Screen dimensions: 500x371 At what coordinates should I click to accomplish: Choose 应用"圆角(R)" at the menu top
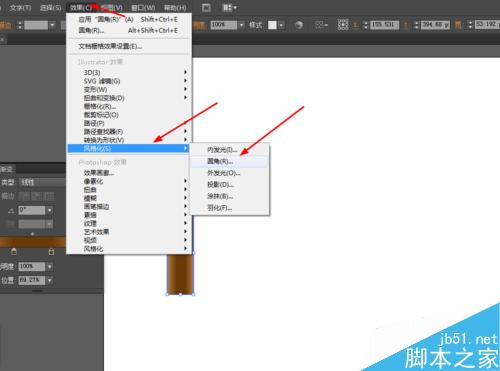click(x=129, y=19)
